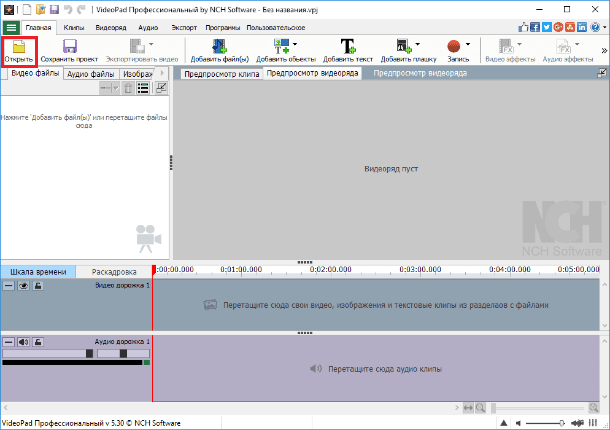Open Предпросмотр клипа tab
The image size is (610, 430).
tap(222, 74)
